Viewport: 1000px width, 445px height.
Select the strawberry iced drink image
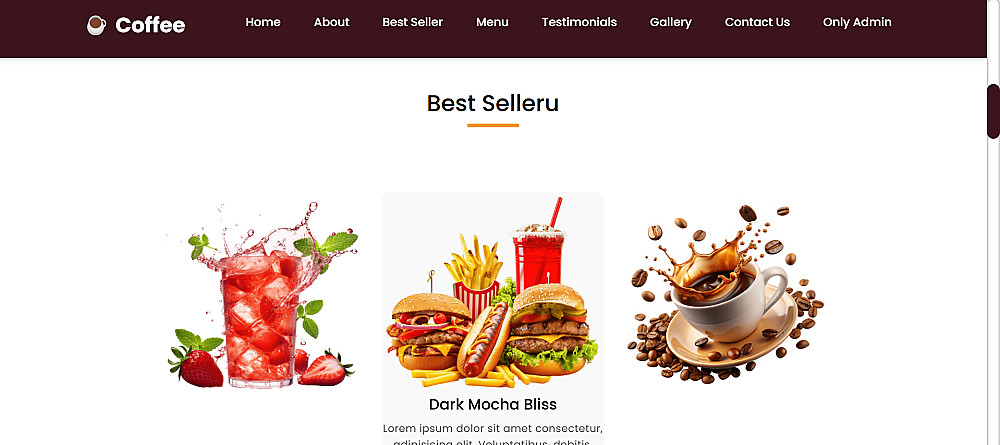tap(262, 295)
